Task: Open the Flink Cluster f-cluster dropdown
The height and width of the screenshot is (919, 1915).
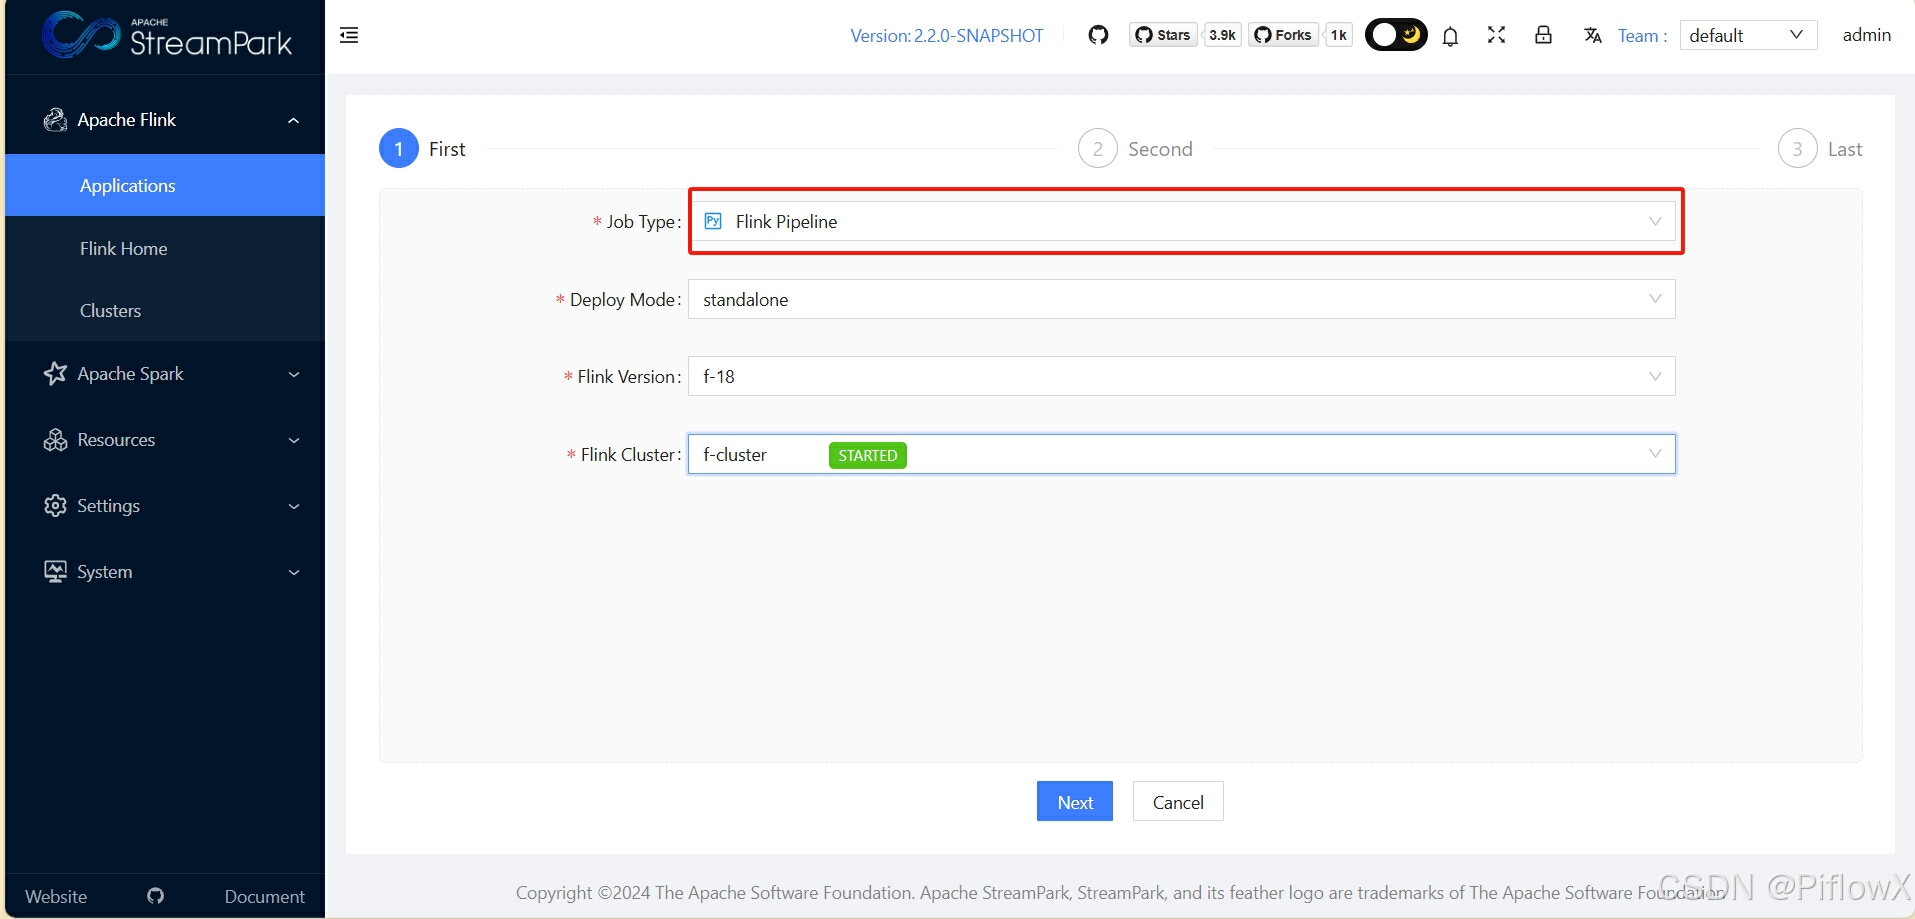Action: point(1182,454)
